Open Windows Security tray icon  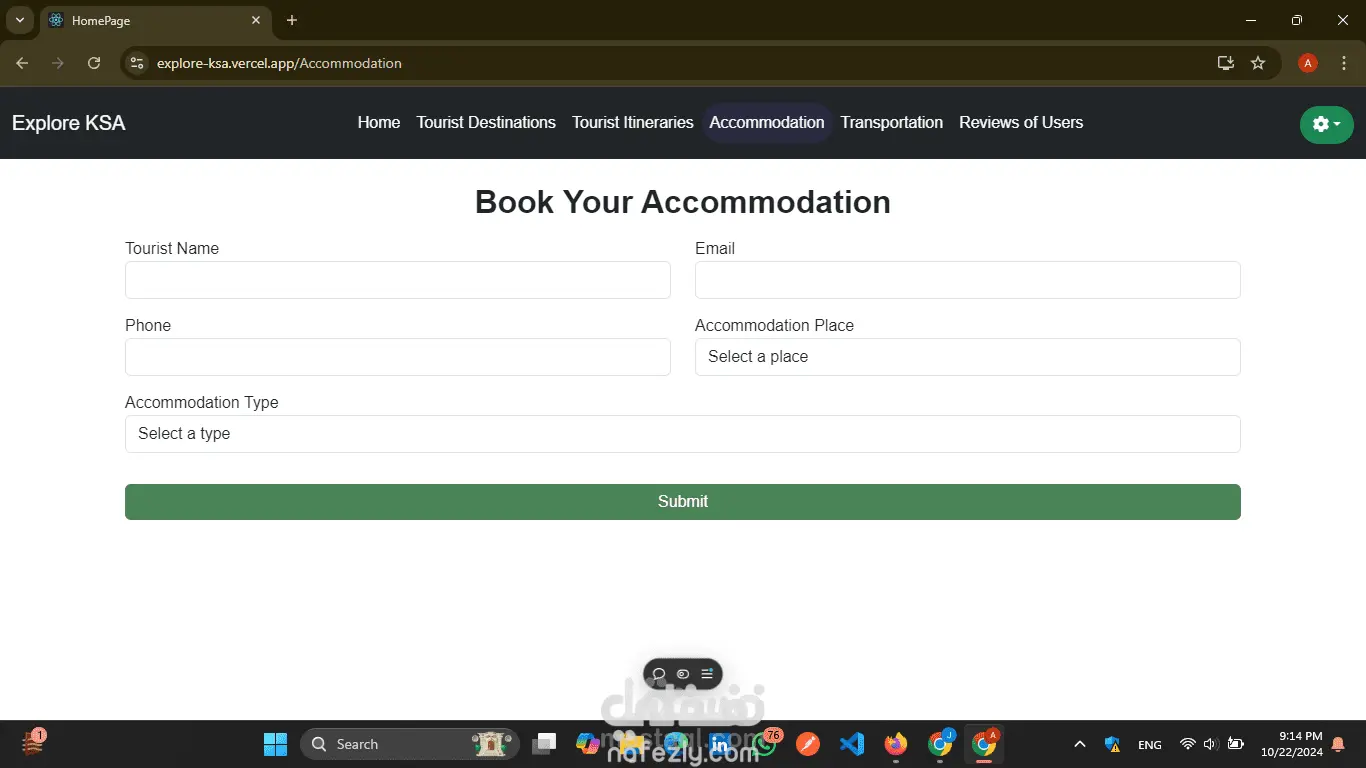click(1113, 744)
